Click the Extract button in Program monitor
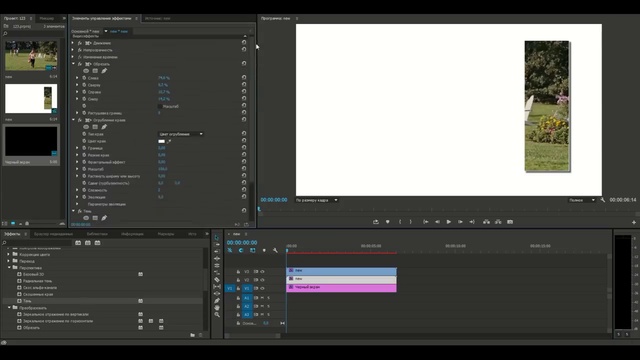This screenshot has width=640, height=360. [x=498, y=222]
